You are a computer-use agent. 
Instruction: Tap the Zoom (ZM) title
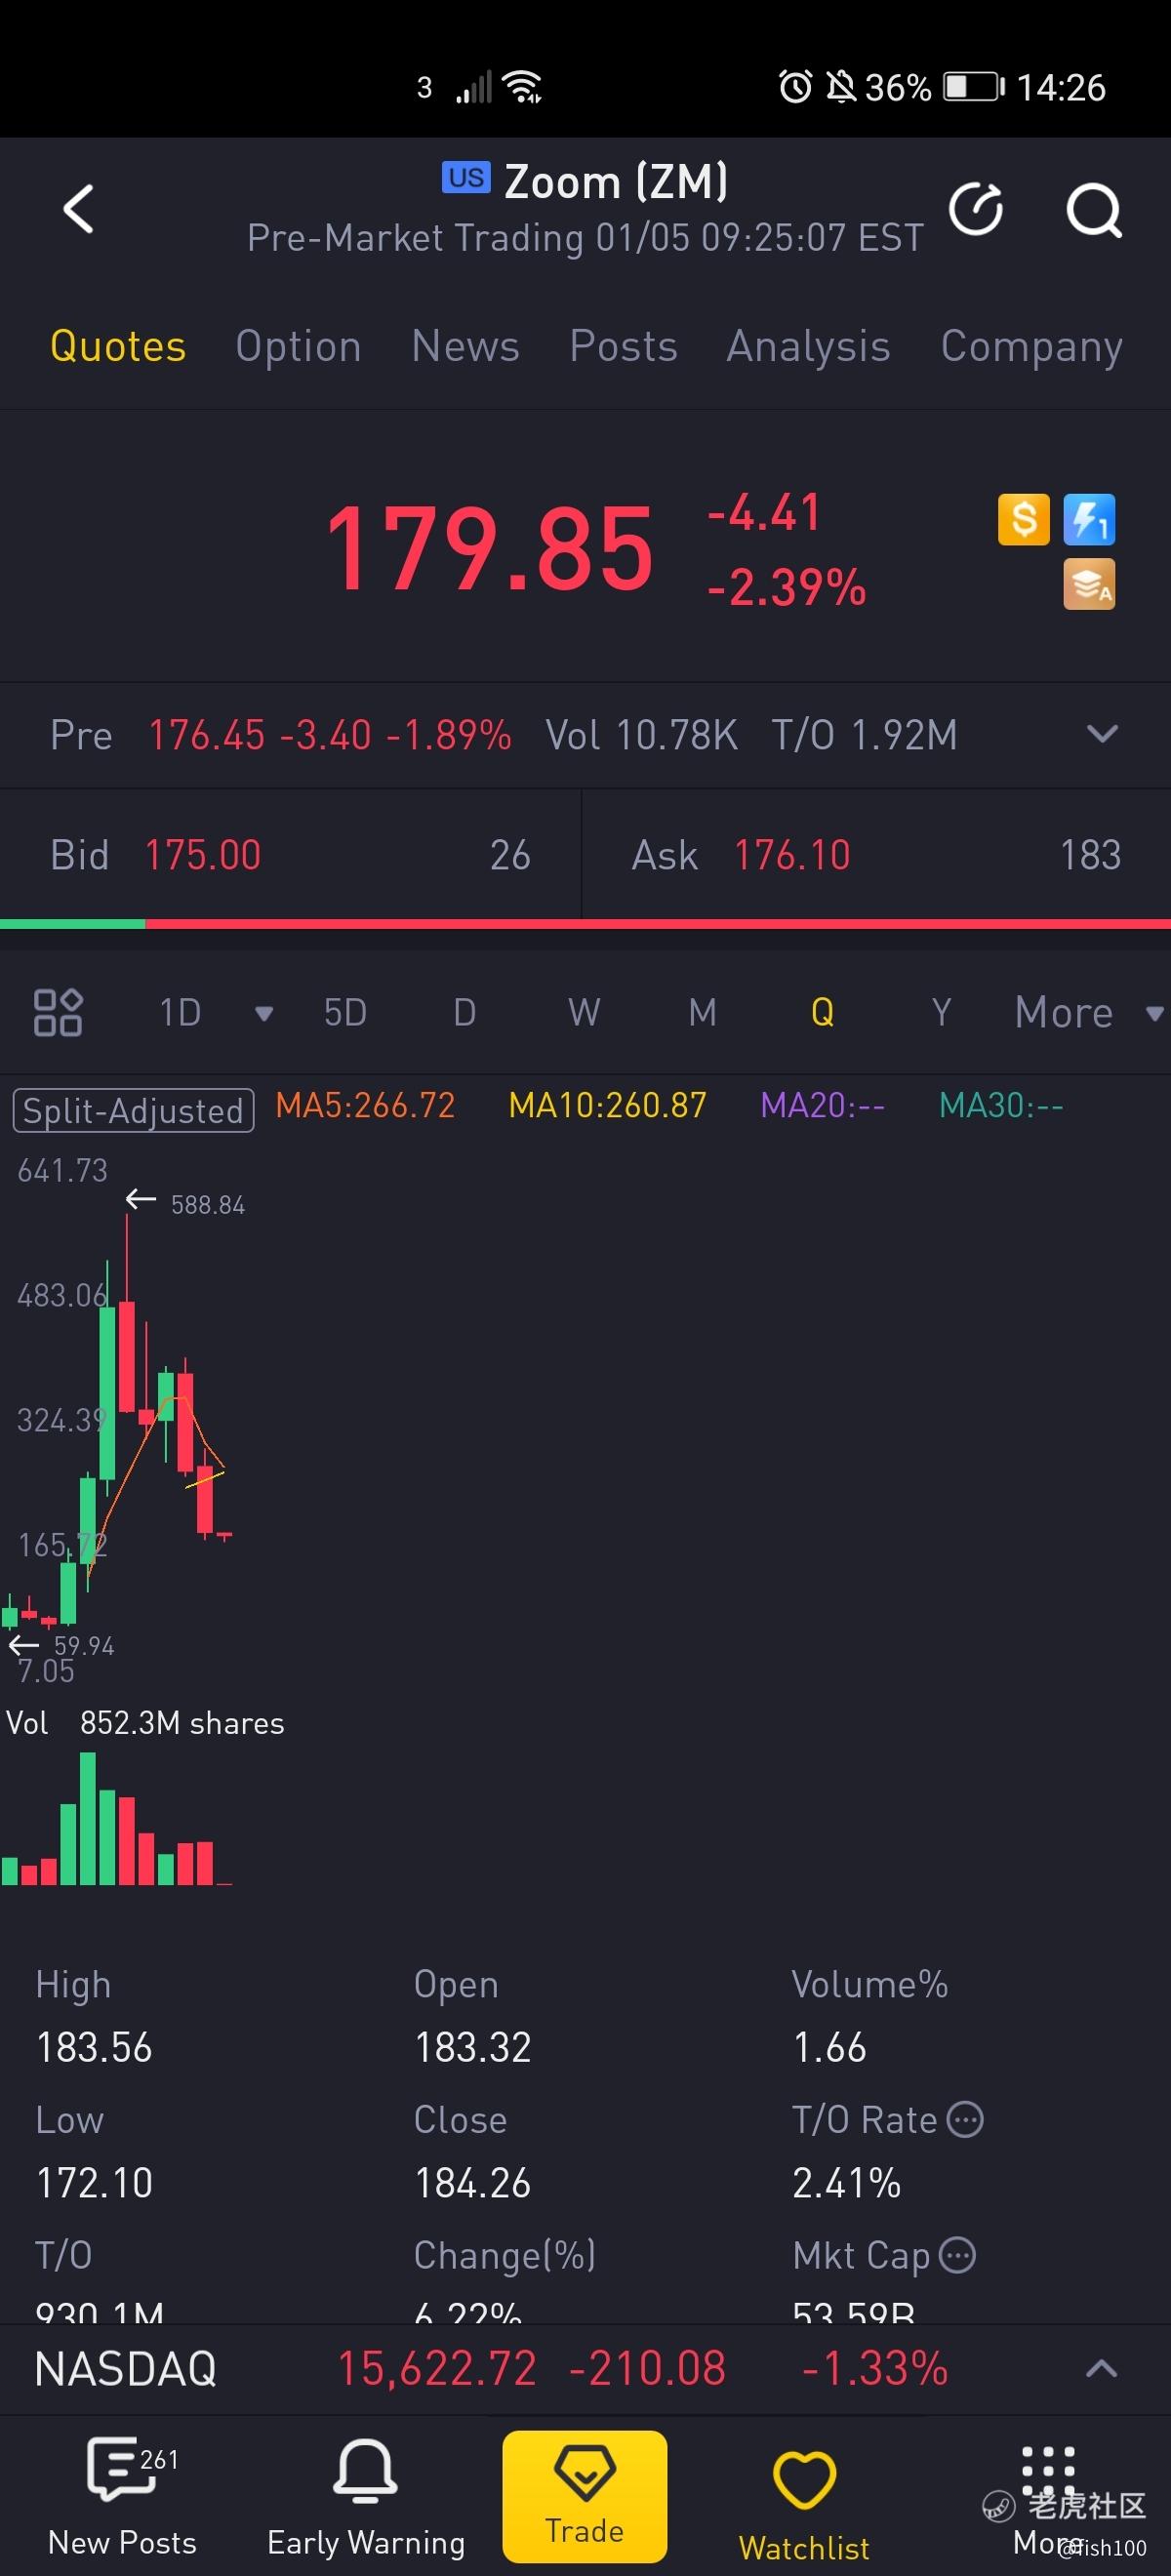616,182
